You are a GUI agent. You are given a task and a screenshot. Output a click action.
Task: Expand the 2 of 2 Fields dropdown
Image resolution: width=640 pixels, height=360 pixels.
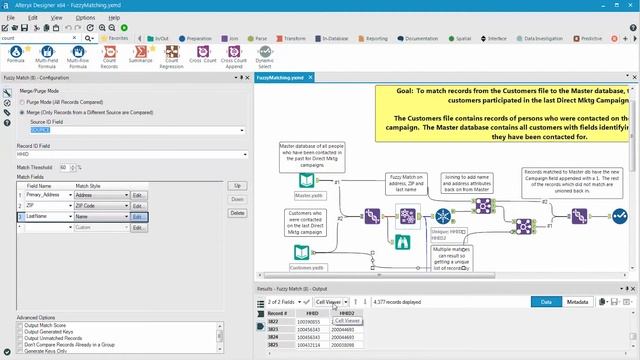tap(299, 302)
